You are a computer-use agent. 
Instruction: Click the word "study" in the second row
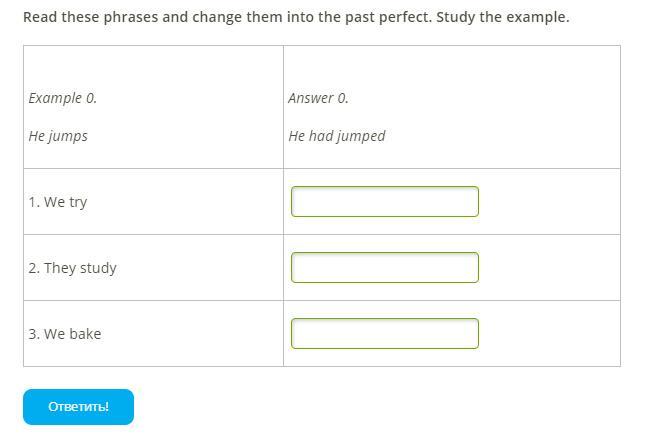tap(97, 268)
